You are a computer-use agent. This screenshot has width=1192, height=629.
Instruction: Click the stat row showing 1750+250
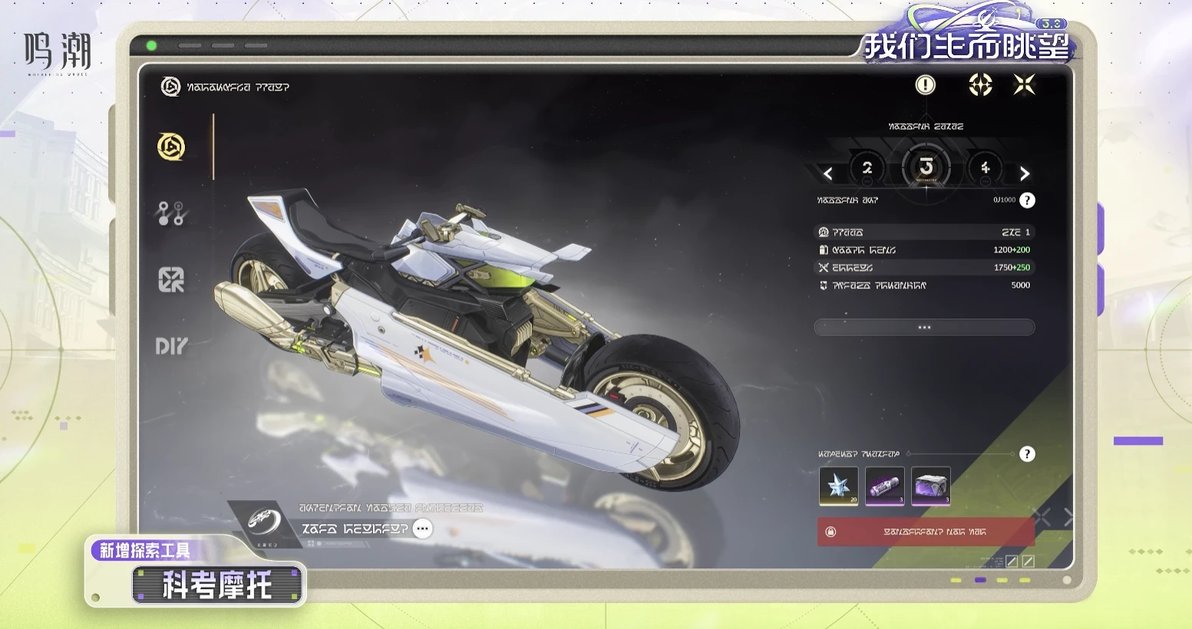[924, 268]
